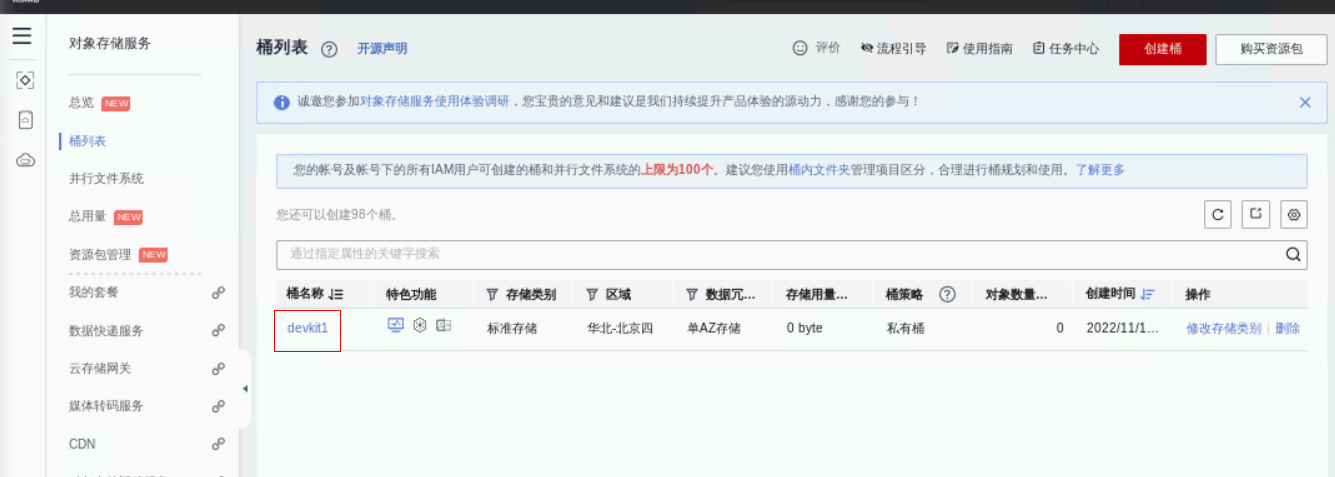Viewport: 1335px width, 477px height.
Task: Click the export list icon
Action: click(1256, 214)
